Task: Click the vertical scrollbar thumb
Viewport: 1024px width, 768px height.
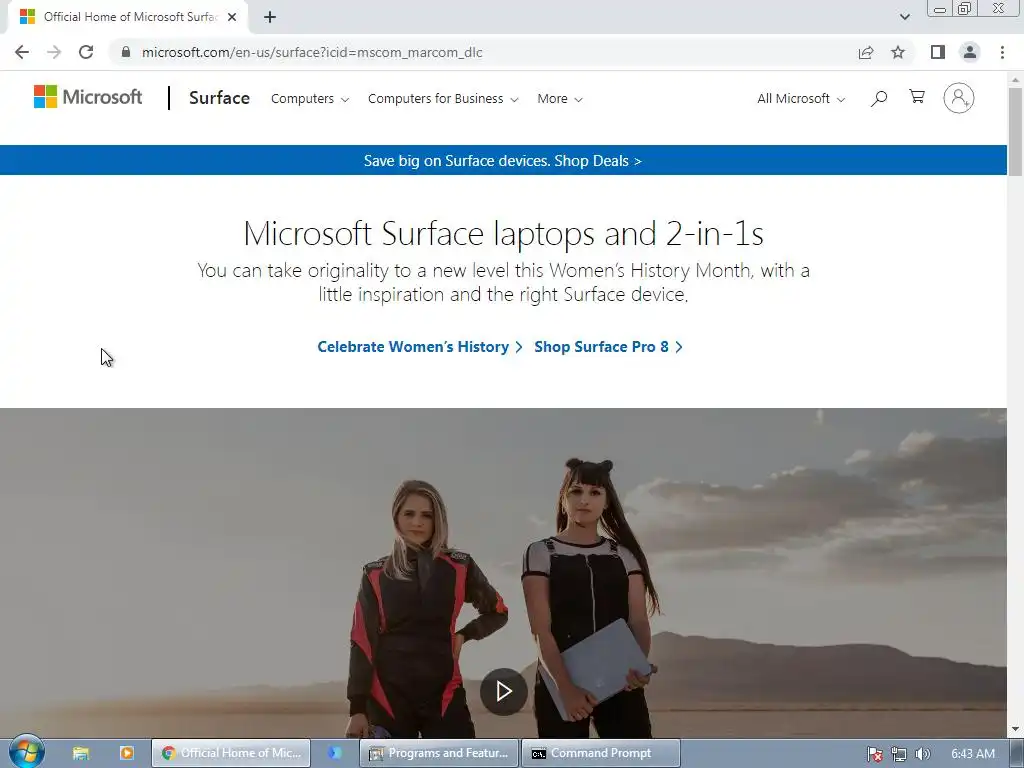Action: coord(1015,132)
